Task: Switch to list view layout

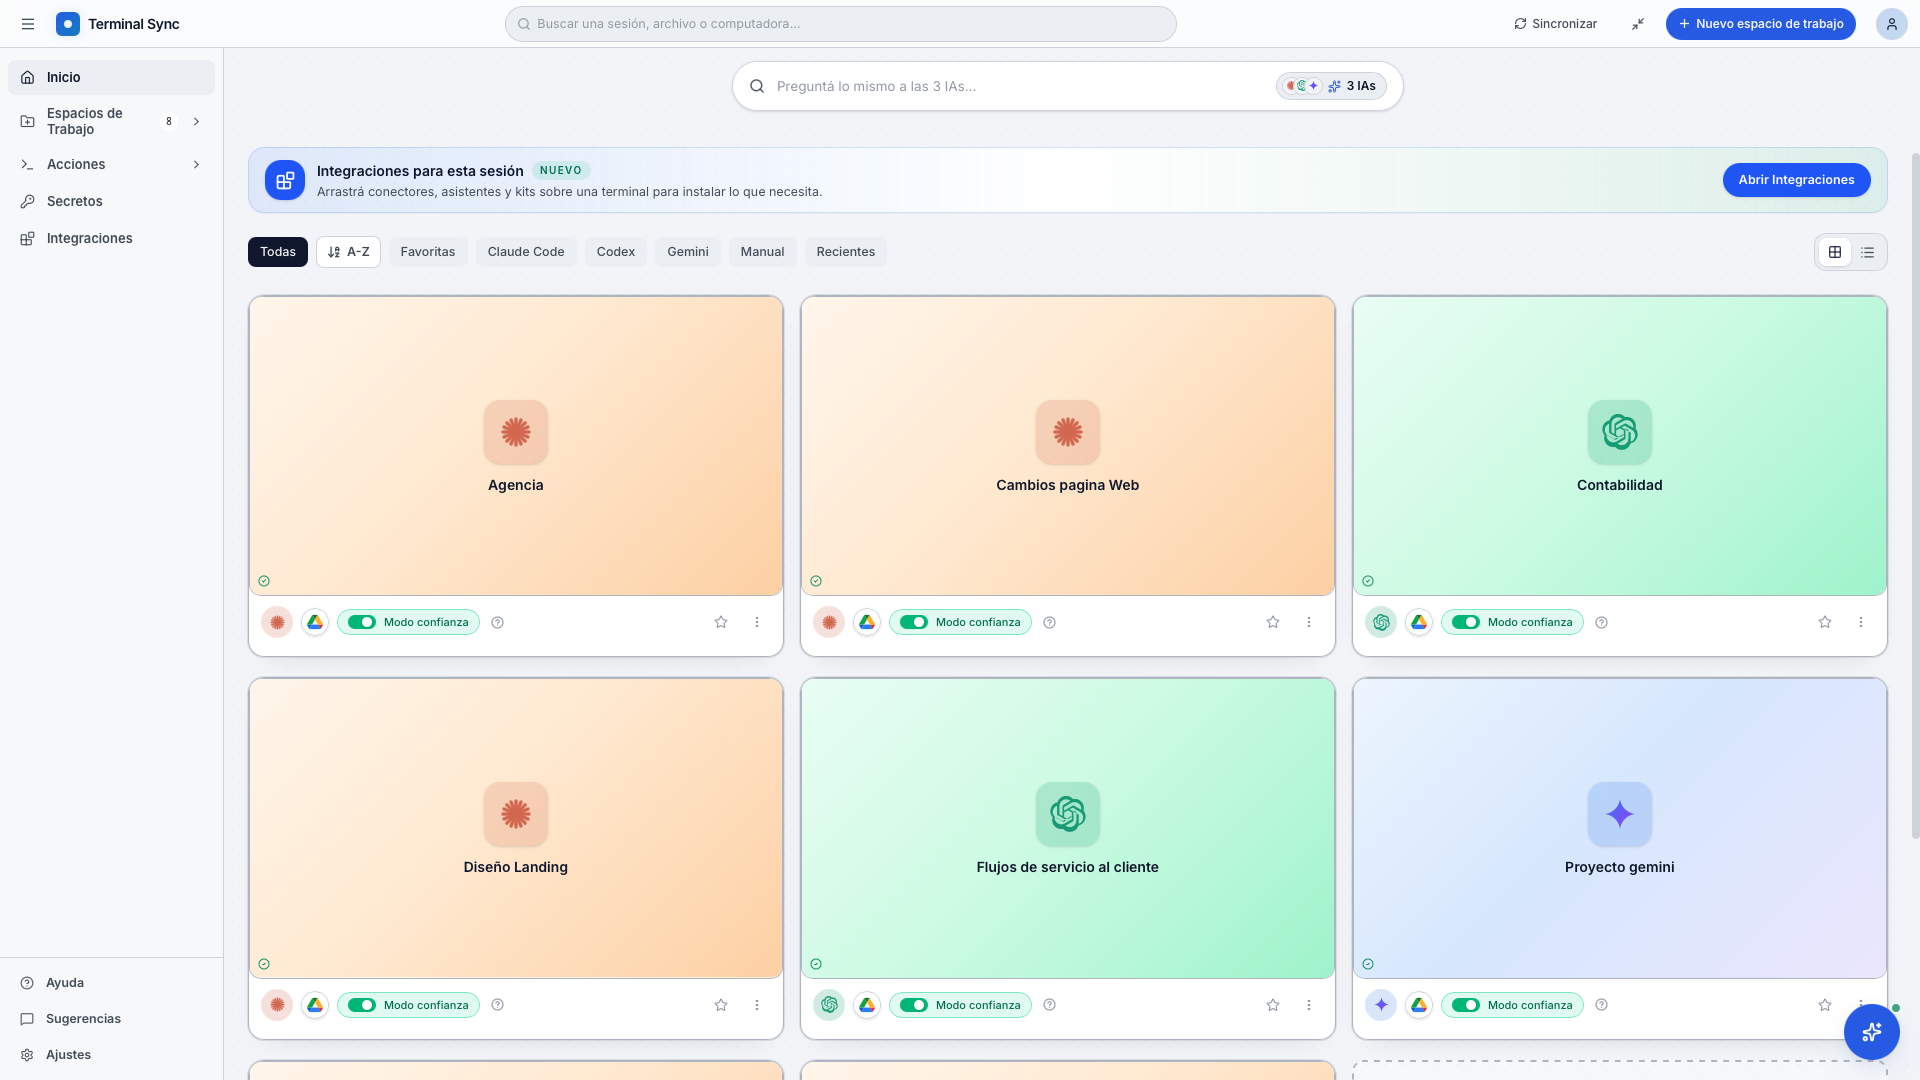Action: 1867,252
